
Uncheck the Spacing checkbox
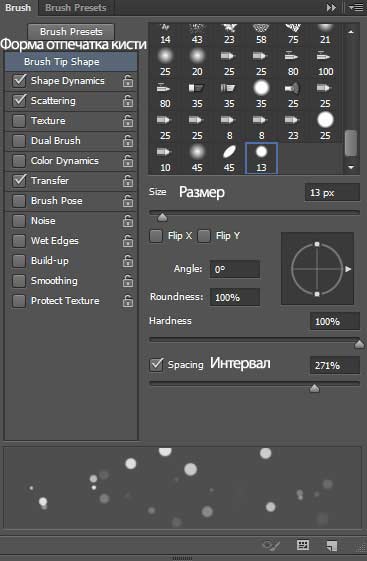click(x=156, y=365)
